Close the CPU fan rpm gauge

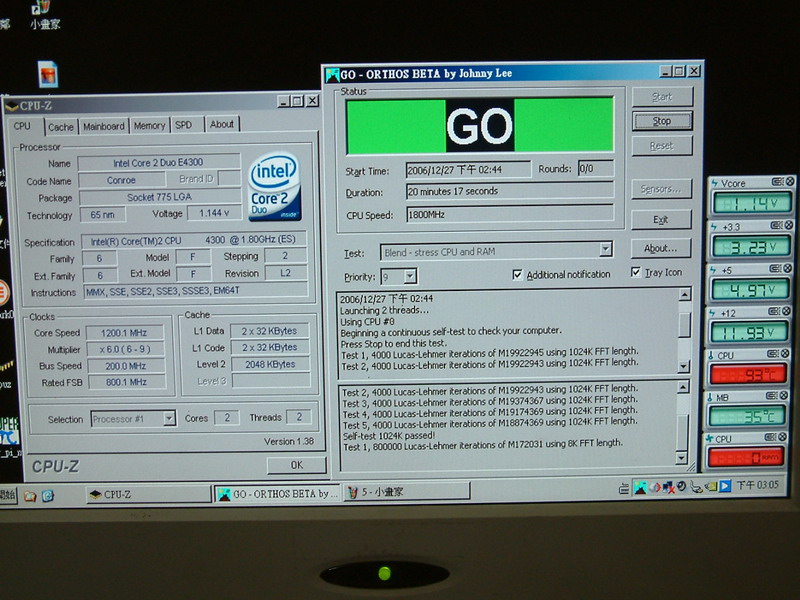(783, 437)
